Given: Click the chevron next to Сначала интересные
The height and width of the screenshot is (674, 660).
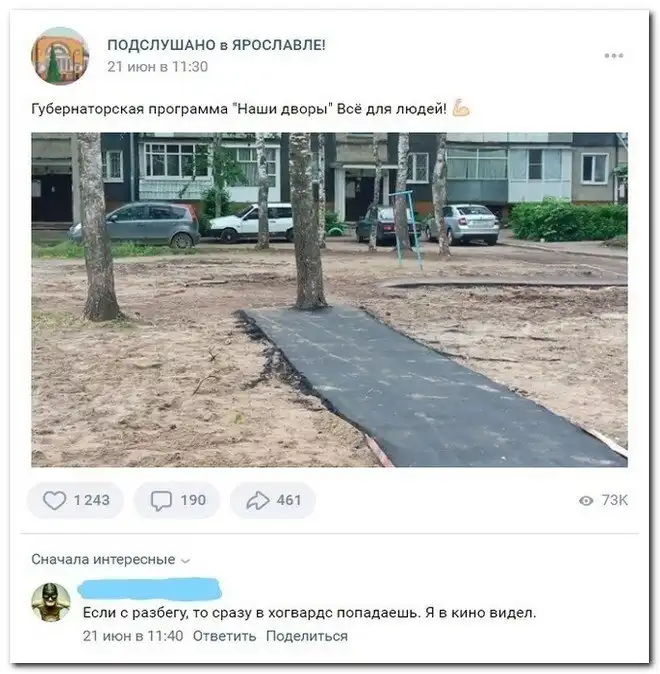Looking at the screenshot, I should click(x=186, y=561).
